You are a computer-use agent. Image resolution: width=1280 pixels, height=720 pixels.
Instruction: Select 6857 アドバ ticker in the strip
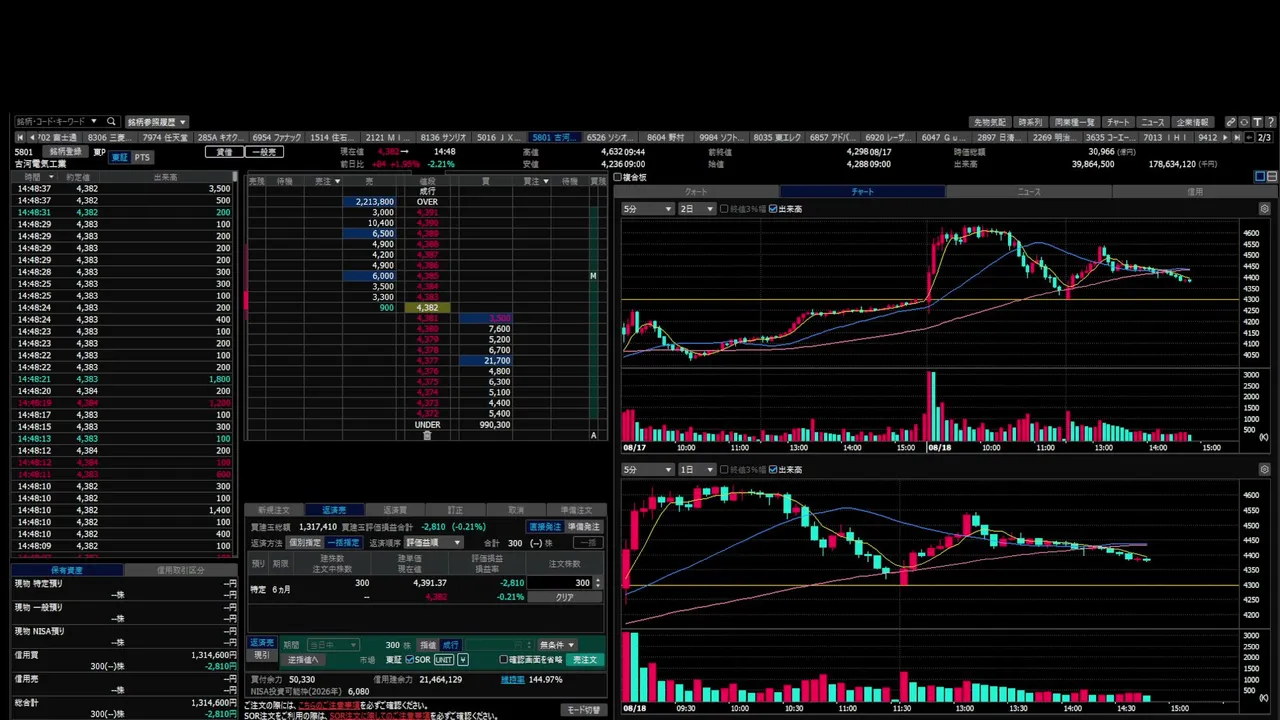[x=833, y=137]
